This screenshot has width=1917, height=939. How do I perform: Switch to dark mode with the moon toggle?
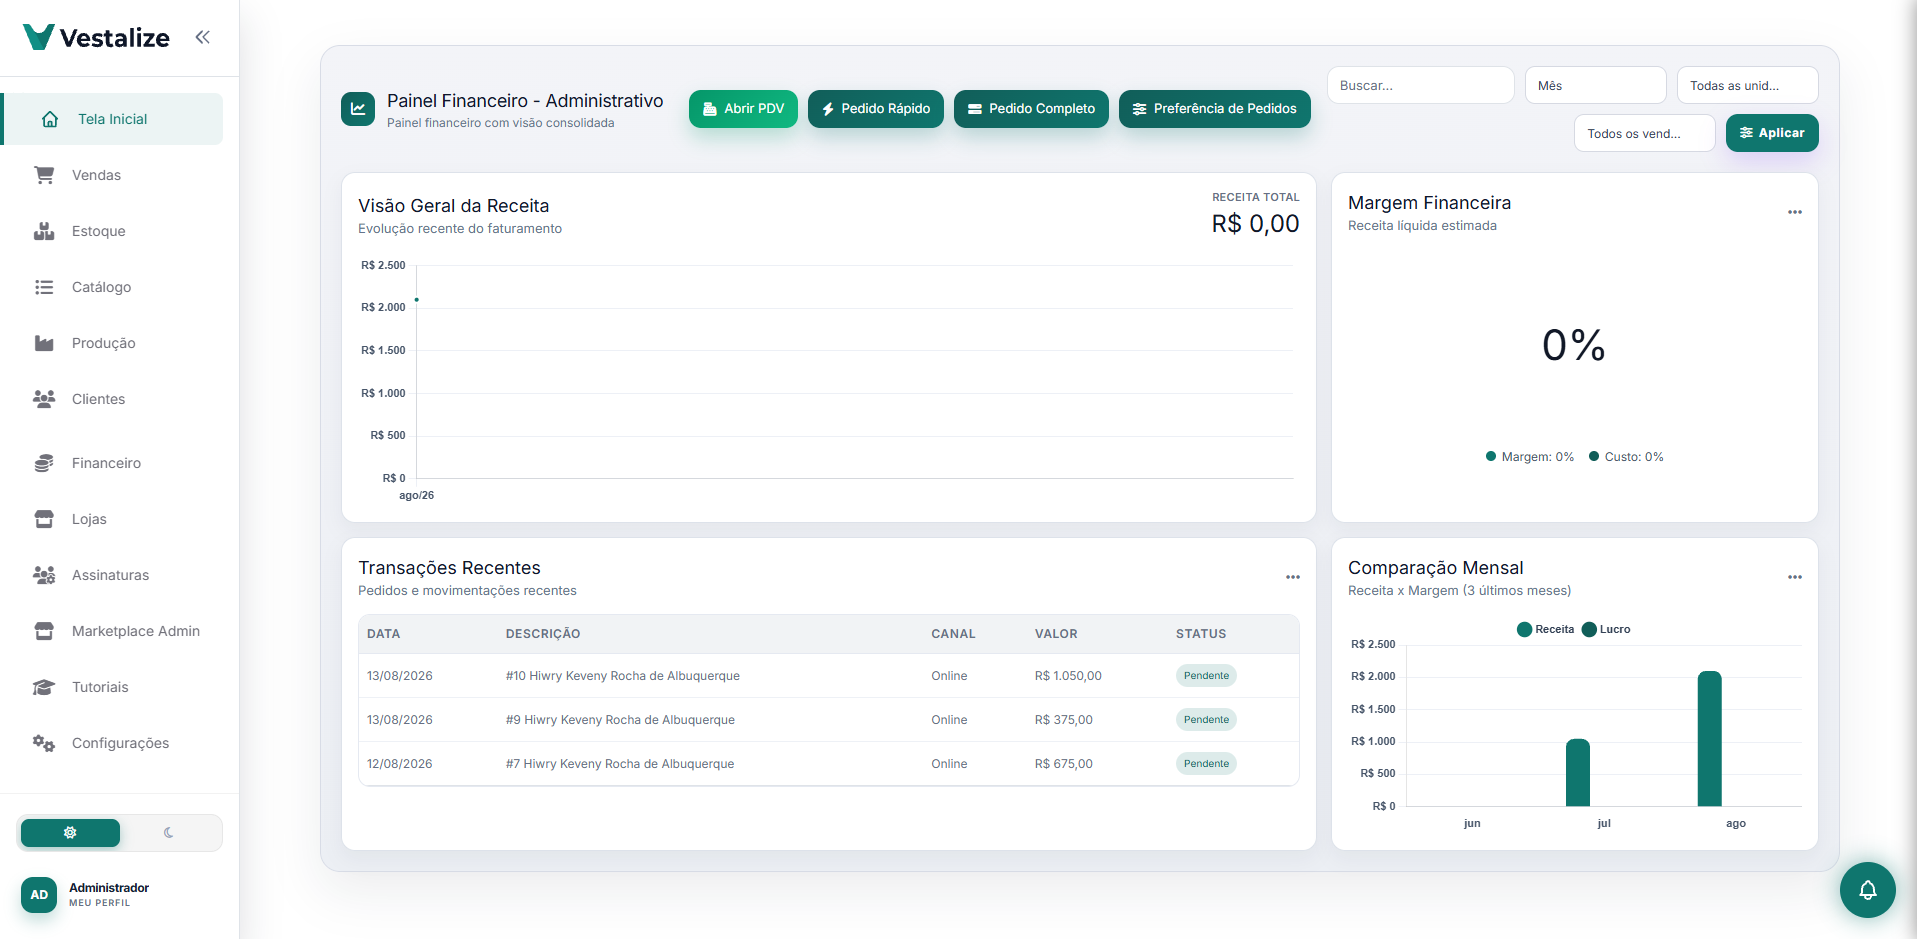tap(169, 832)
